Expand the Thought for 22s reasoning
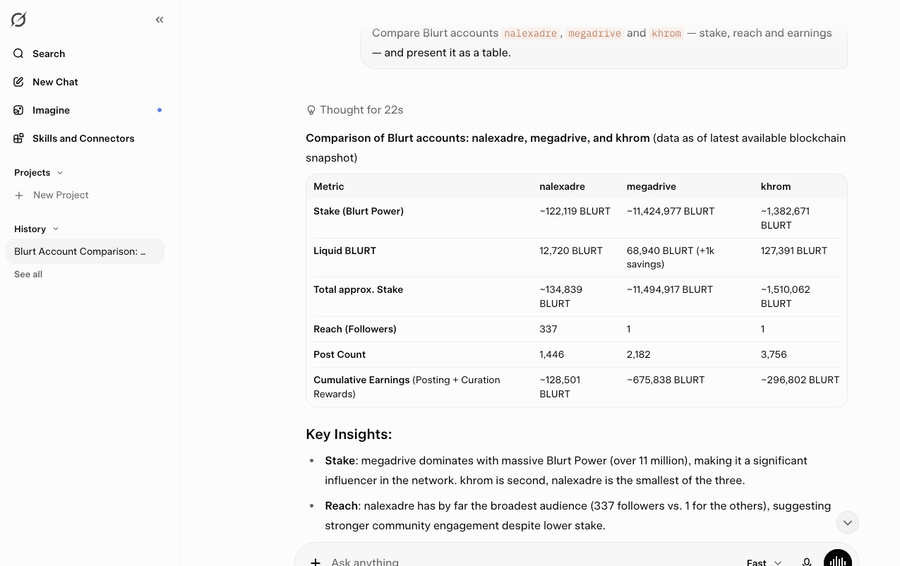The width and height of the screenshot is (900, 566). 355,110
